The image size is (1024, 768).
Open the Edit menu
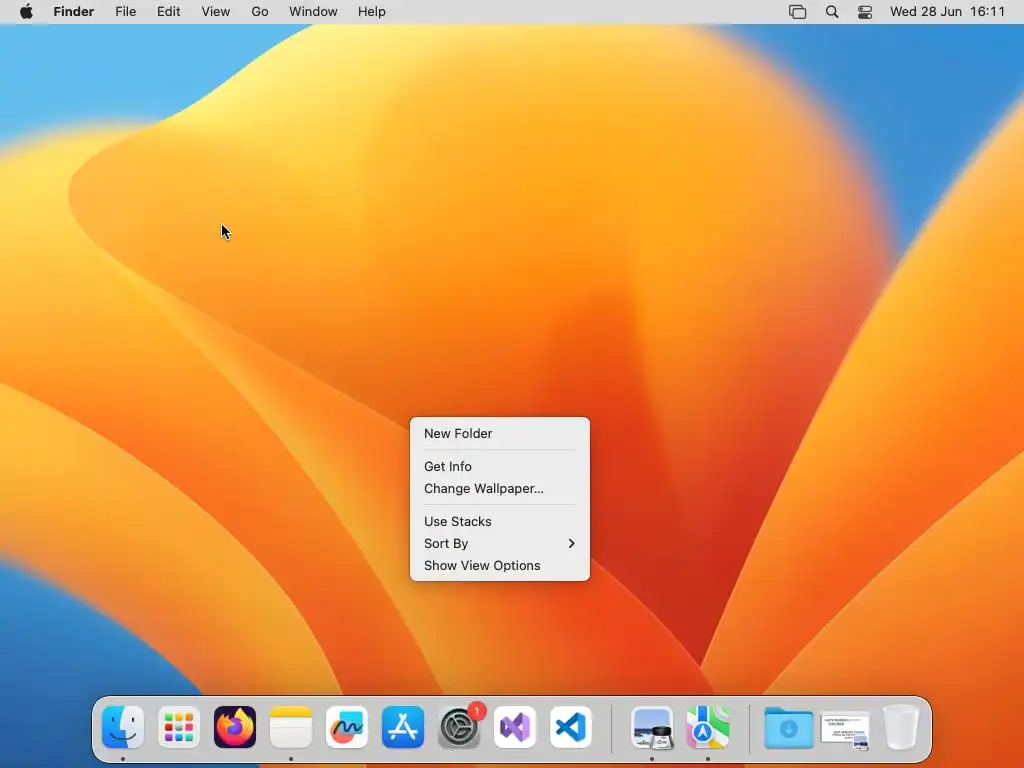click(168, 12)
